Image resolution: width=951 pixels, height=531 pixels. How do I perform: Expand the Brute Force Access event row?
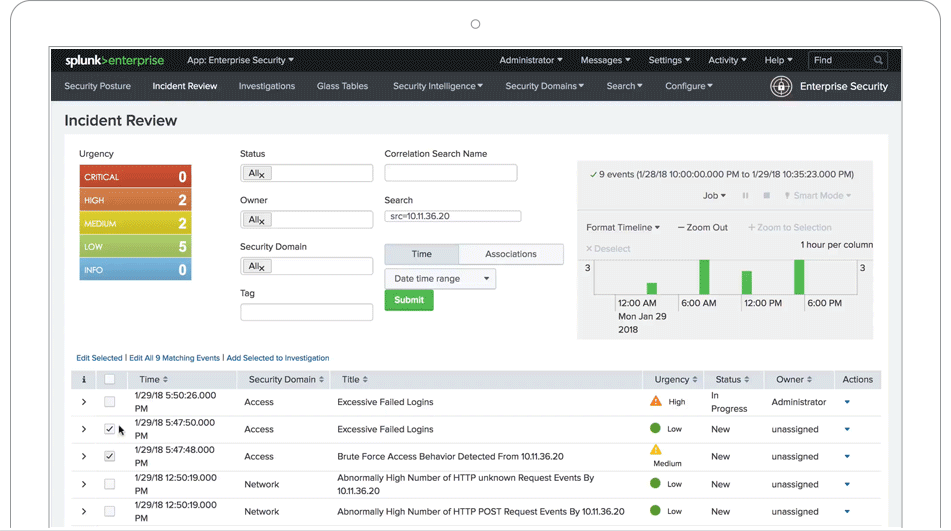[84, 456]
